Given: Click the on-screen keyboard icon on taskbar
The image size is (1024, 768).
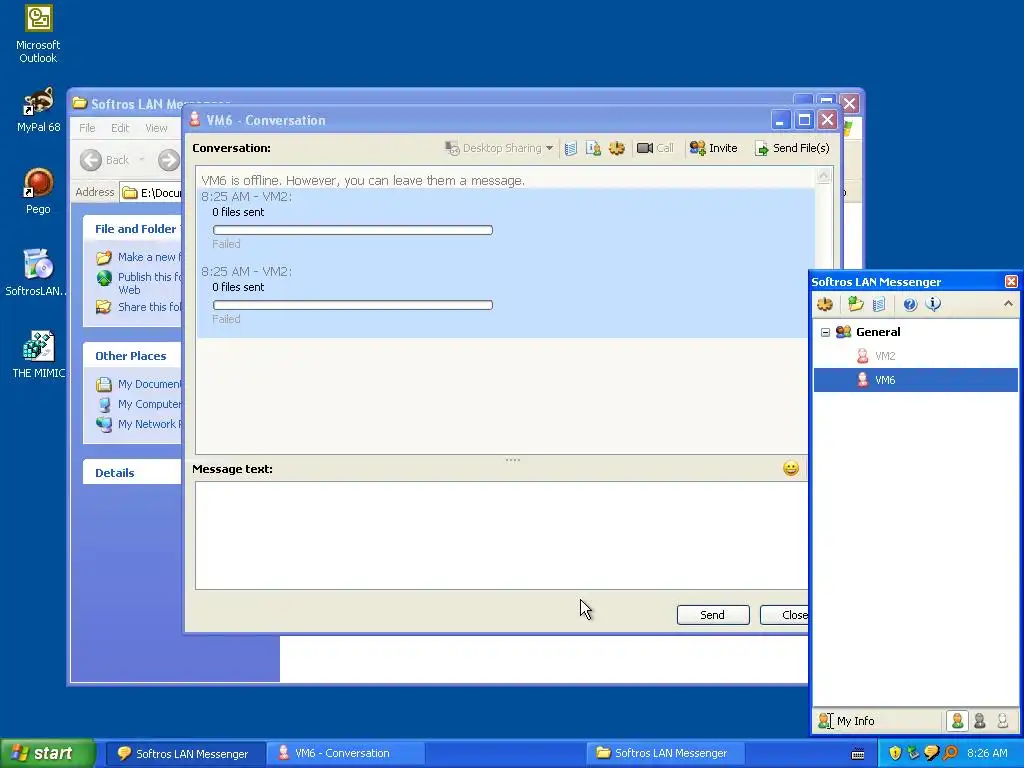Looking at the screenshot, I should pyautogui.click(x=858, y=754).
